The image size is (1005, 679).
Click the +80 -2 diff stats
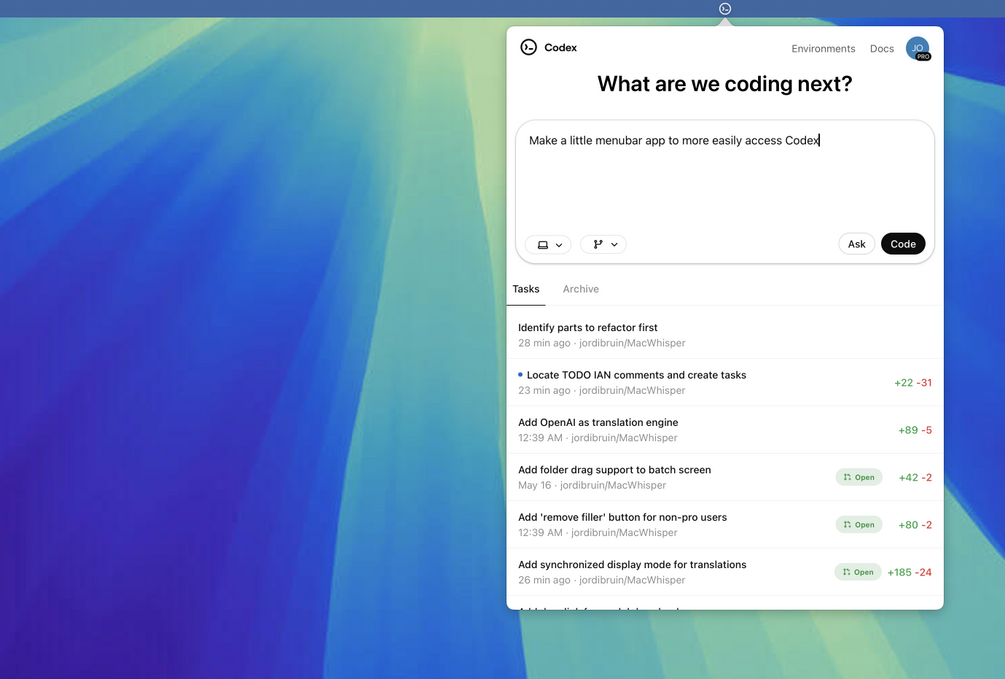tap(915, 525)
